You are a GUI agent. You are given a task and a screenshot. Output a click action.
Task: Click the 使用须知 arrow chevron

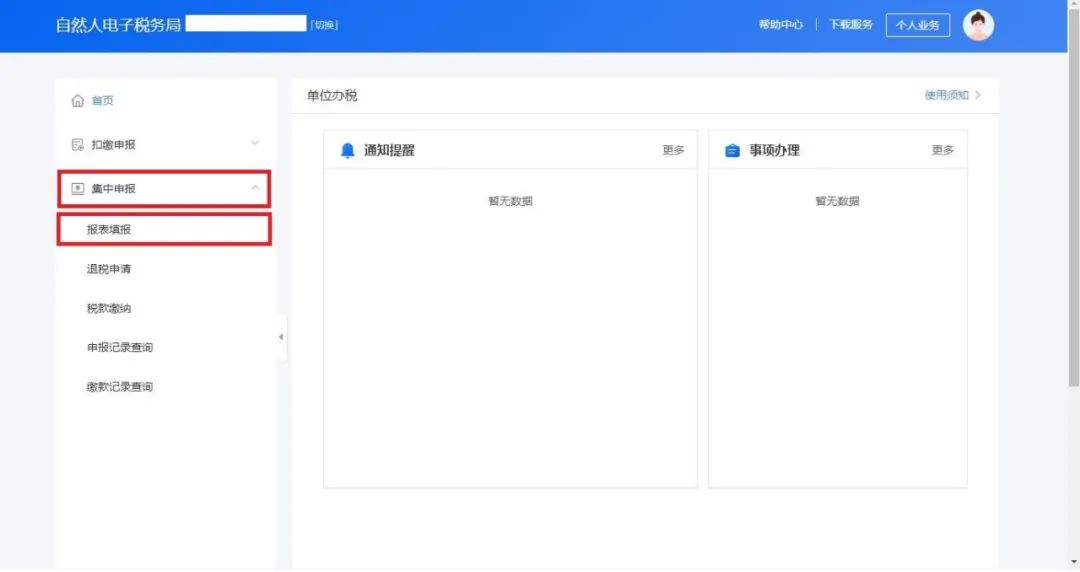(x=977, y=95)
